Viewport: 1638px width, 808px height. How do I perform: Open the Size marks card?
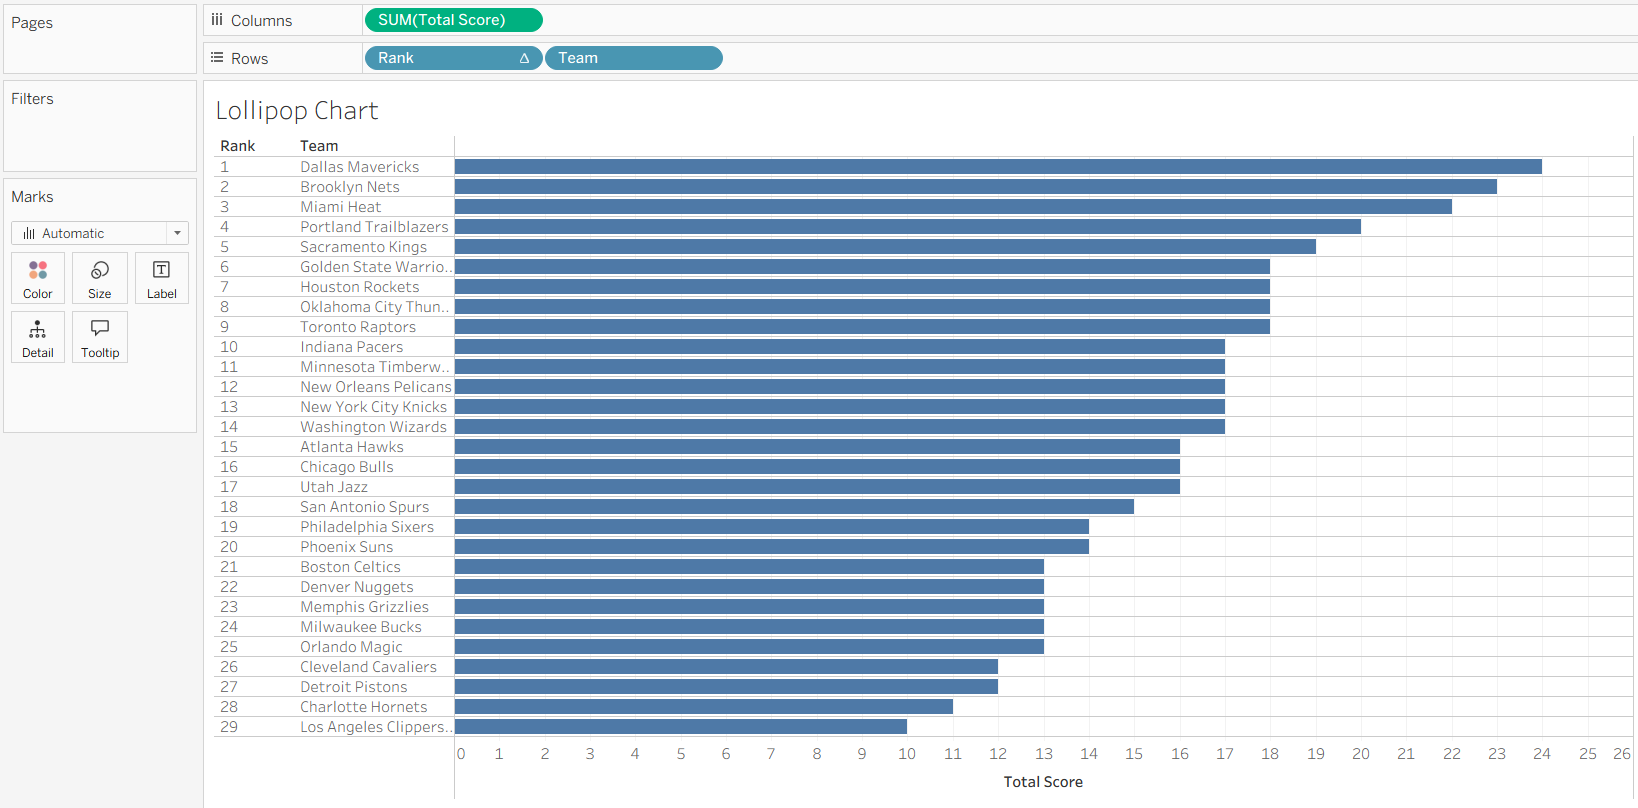[x=100, y=278]
